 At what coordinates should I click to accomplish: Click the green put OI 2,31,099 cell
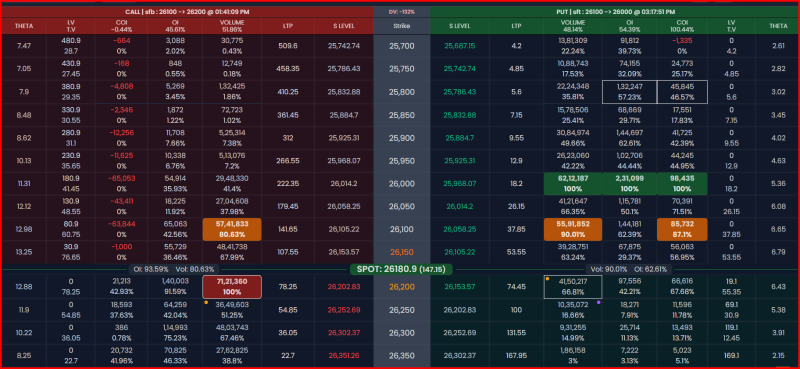(630, 183)
